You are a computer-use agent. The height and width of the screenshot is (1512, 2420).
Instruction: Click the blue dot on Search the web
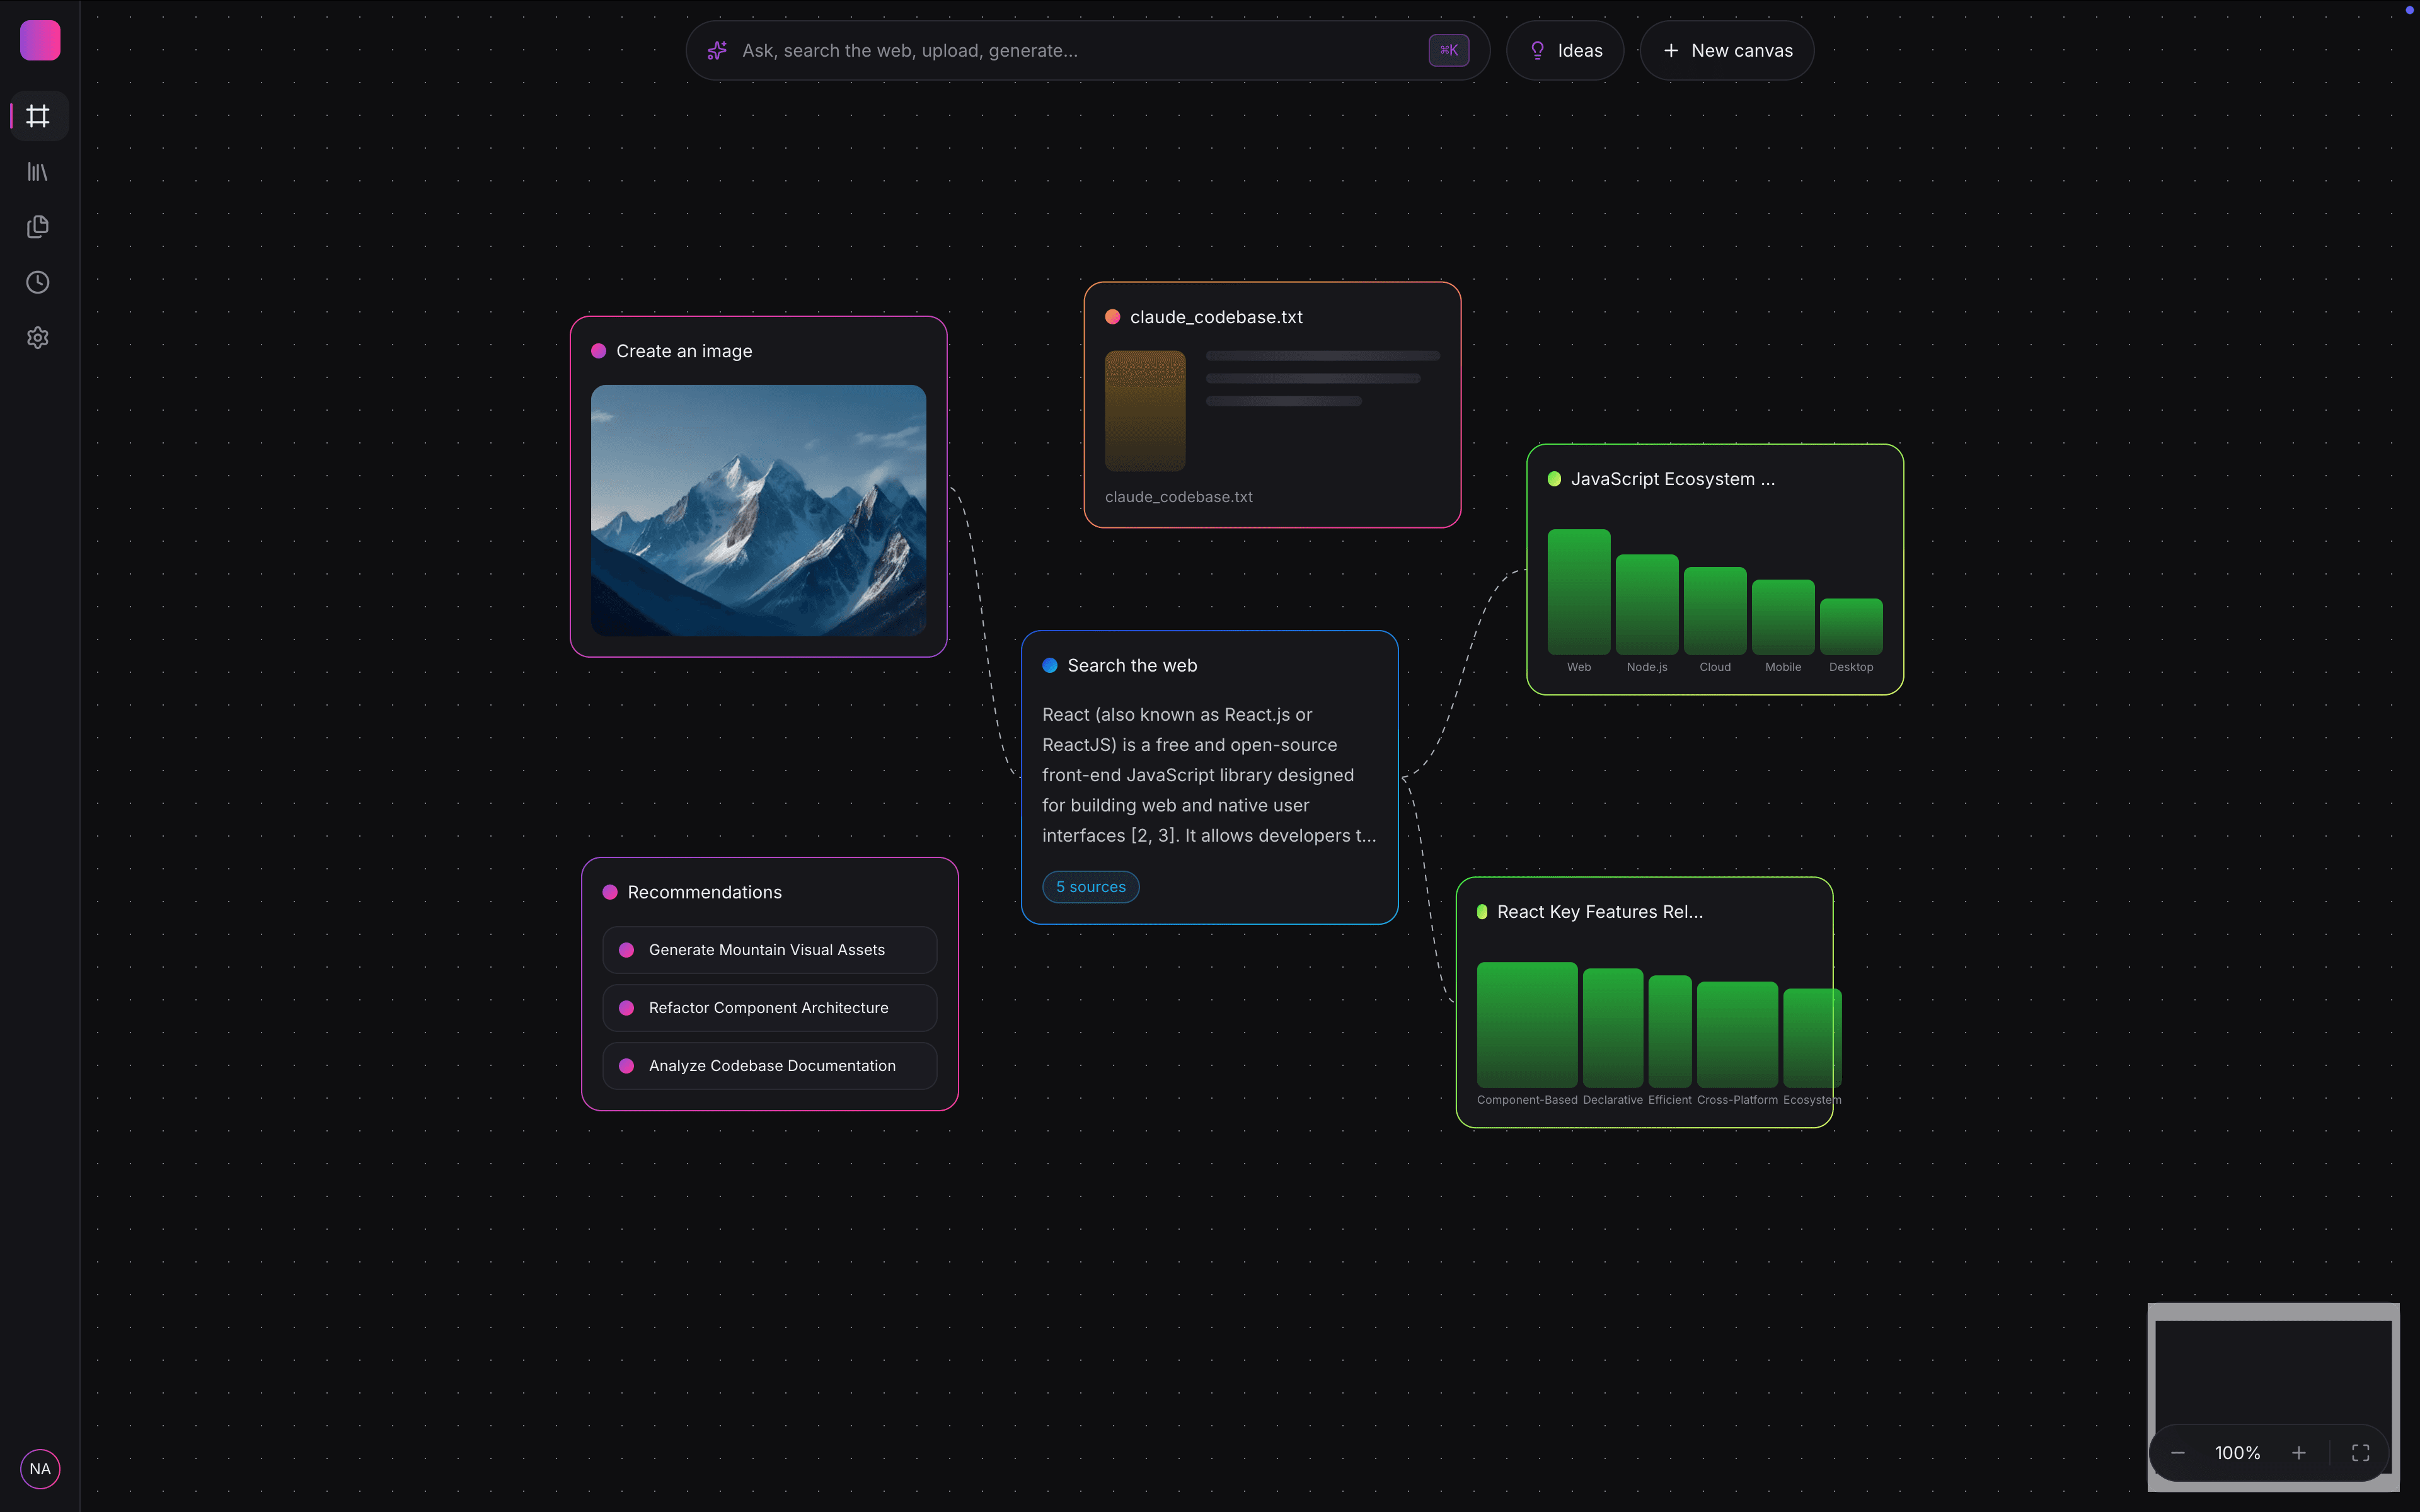click(x=1050, y=666)
